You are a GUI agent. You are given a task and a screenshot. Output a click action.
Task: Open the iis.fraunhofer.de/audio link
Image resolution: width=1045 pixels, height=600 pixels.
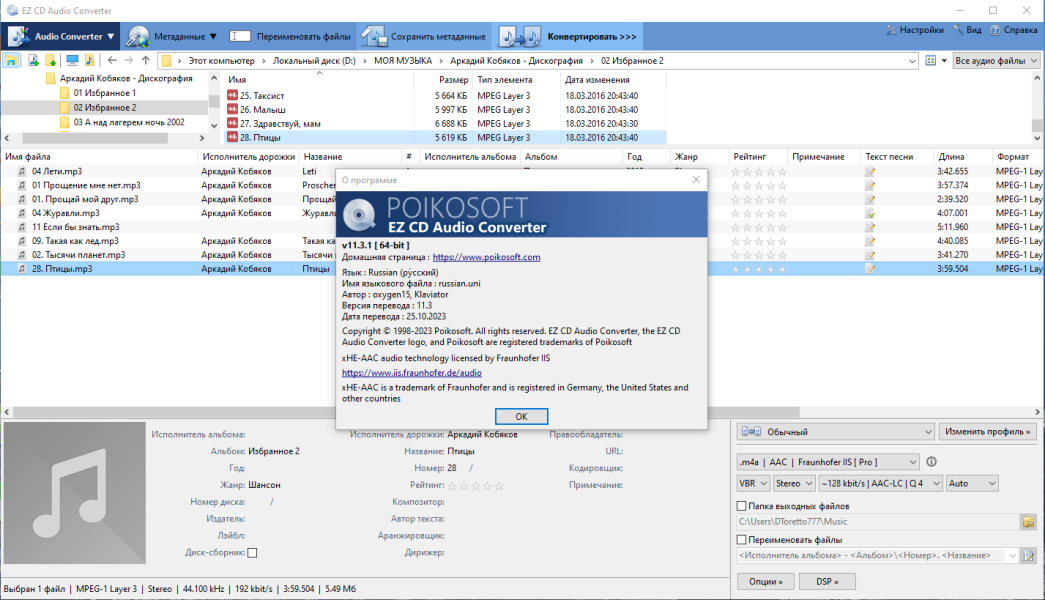click(411, 373)
